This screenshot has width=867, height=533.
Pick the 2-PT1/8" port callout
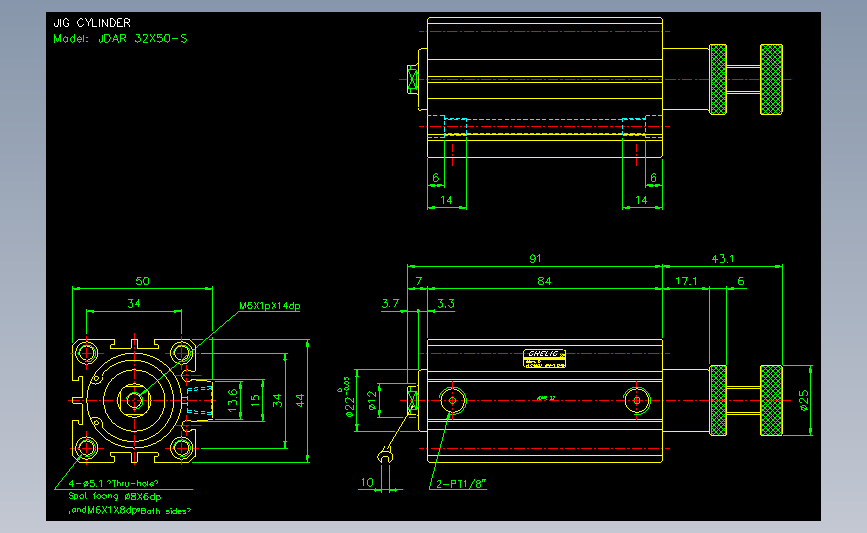coord(461,484)
